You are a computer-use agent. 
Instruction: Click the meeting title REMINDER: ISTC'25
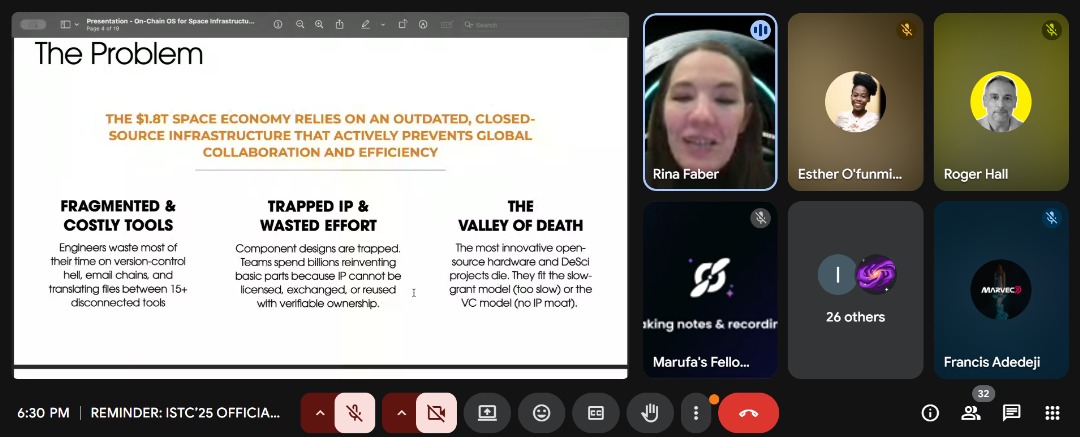tap(186, 413)
